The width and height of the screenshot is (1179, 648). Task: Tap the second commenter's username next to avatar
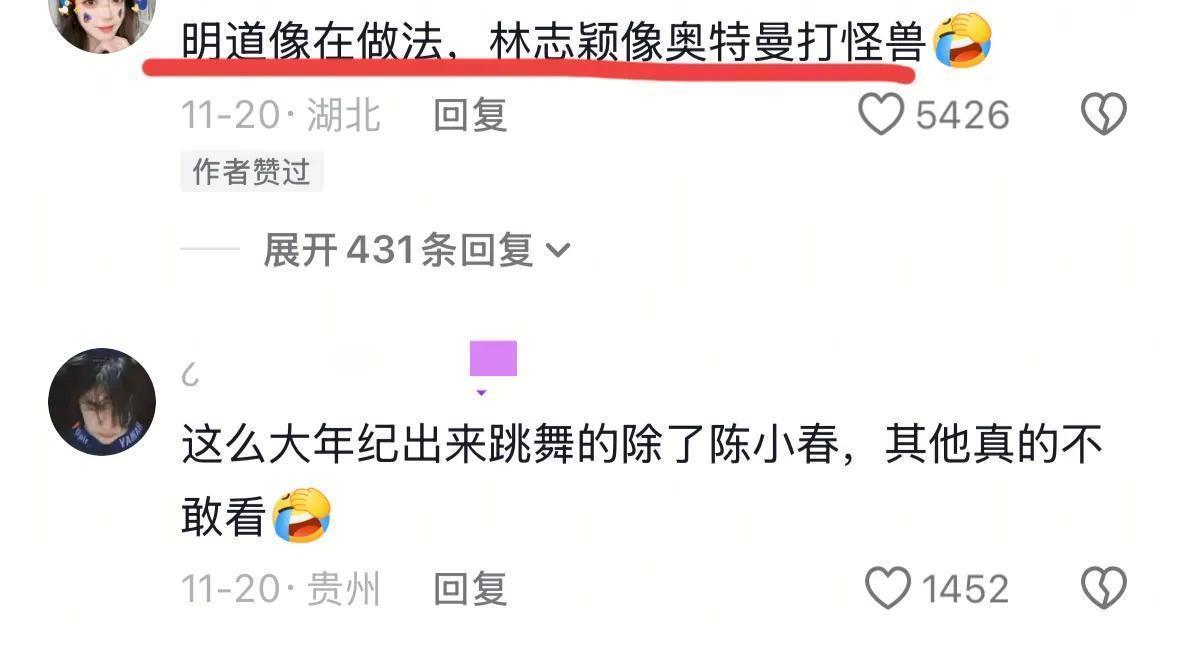coord(191,374)
